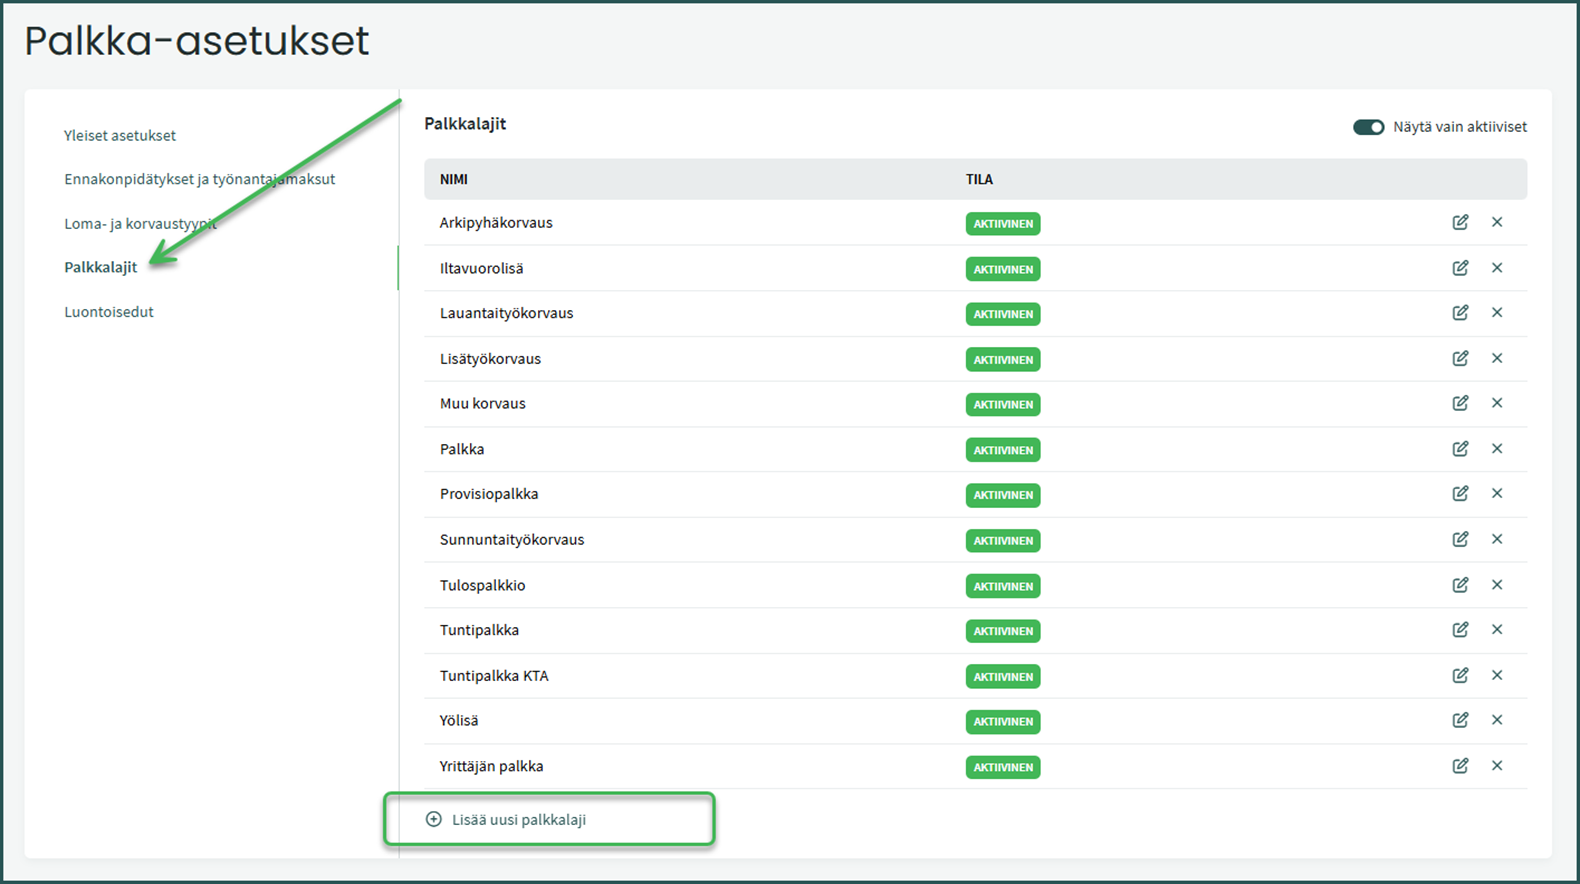Delete the Yrittäjän palkka row

[1497, 766]
